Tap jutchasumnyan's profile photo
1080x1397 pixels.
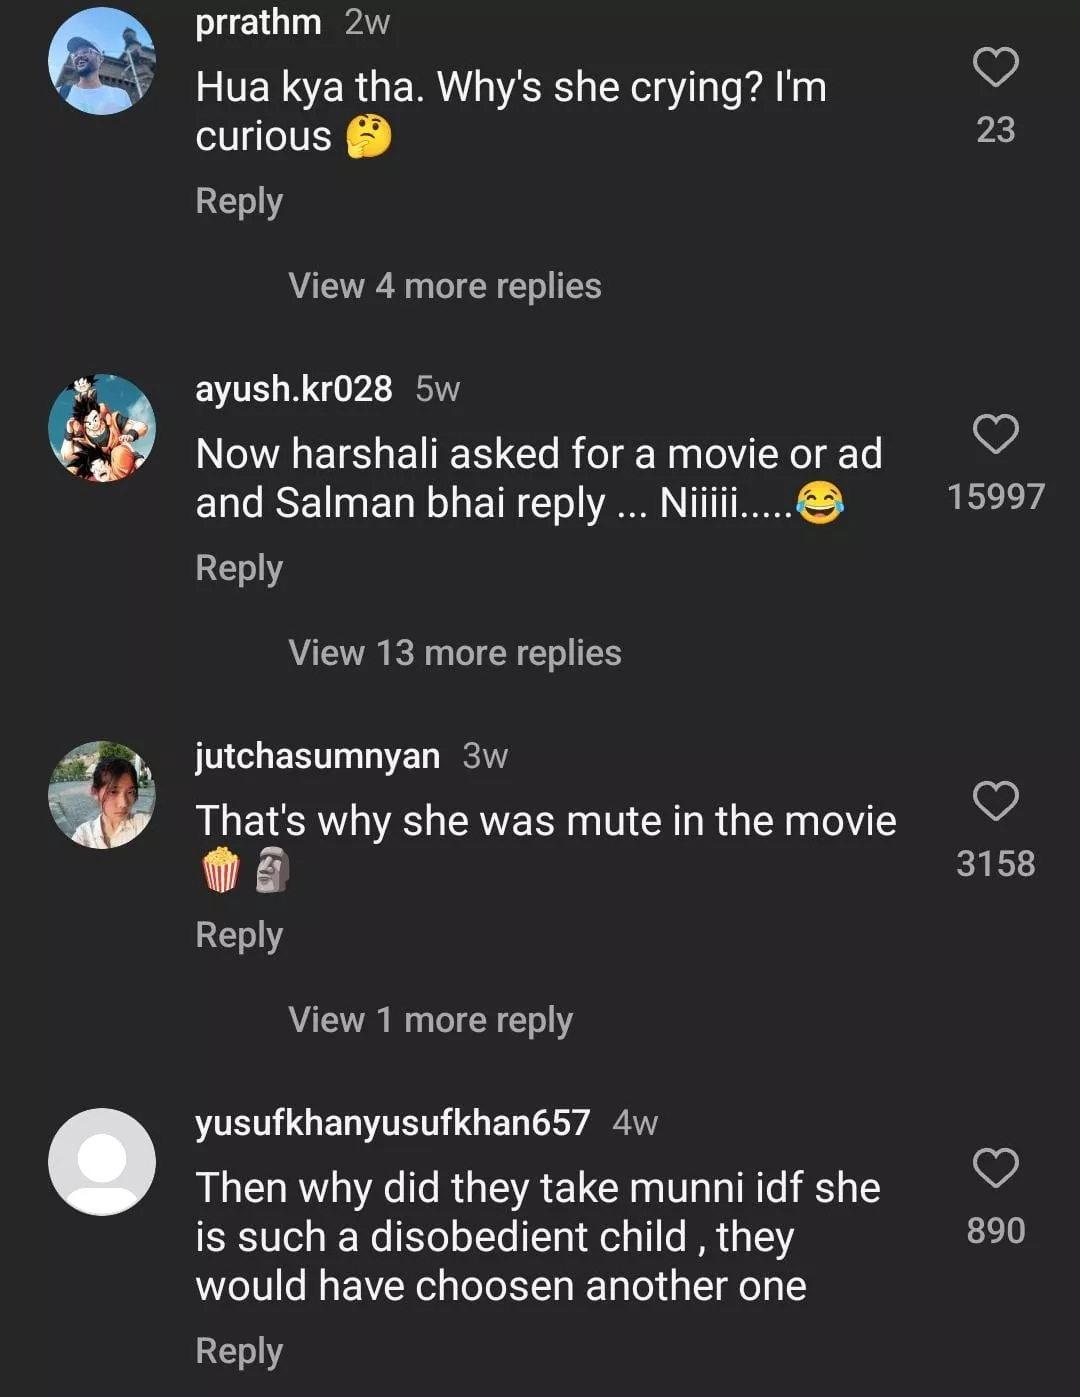point(102,795)
